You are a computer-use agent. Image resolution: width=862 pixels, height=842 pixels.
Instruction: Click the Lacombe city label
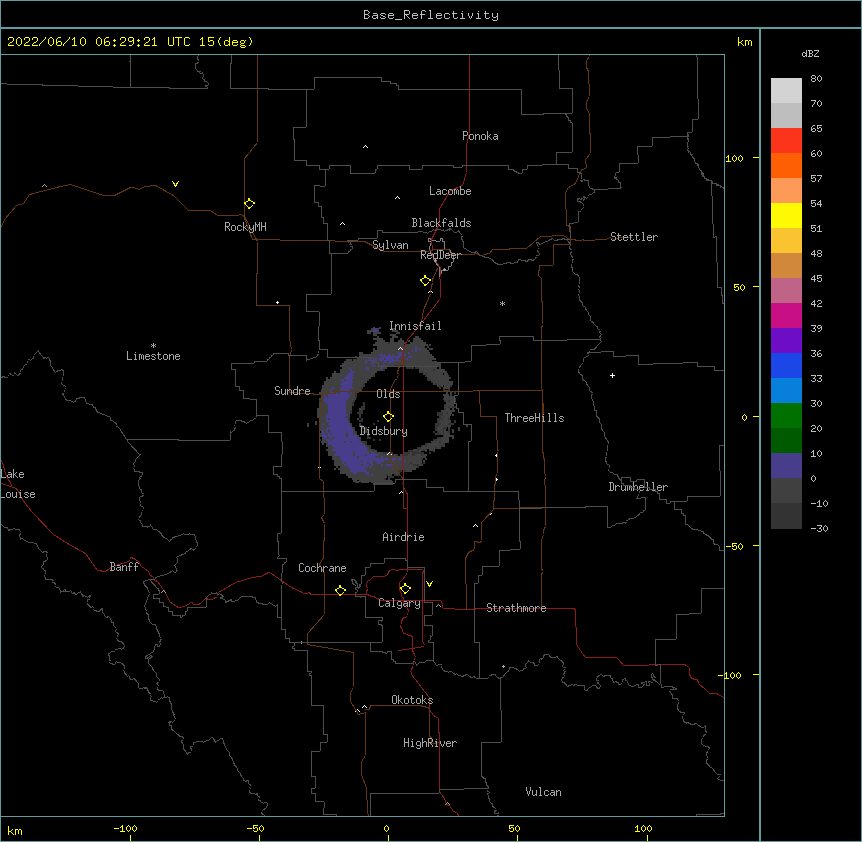click(450, 191)
